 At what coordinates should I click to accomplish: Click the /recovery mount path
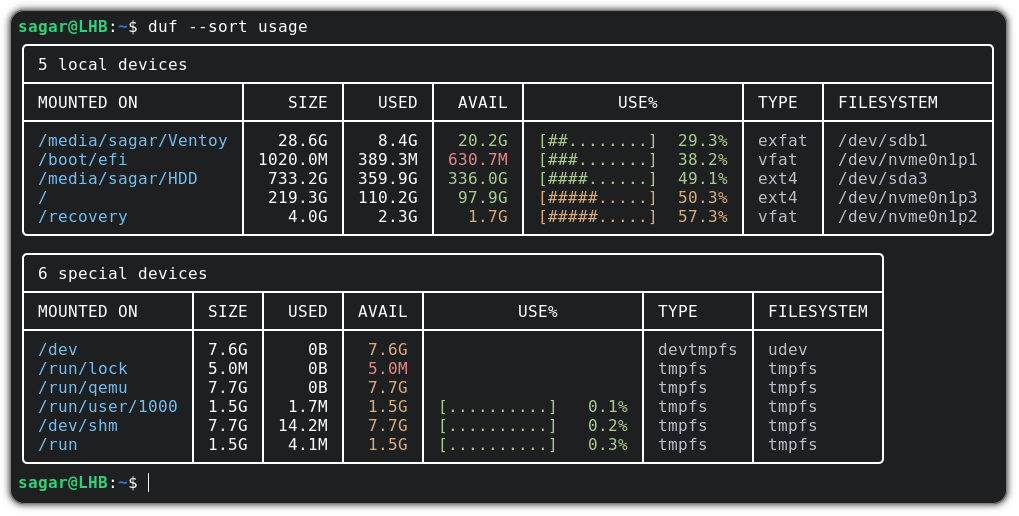(83, 217)
